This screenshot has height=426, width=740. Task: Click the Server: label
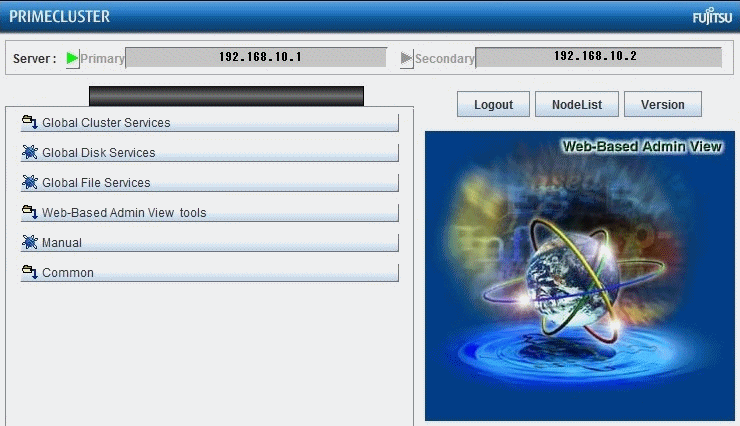coord(34,58)
